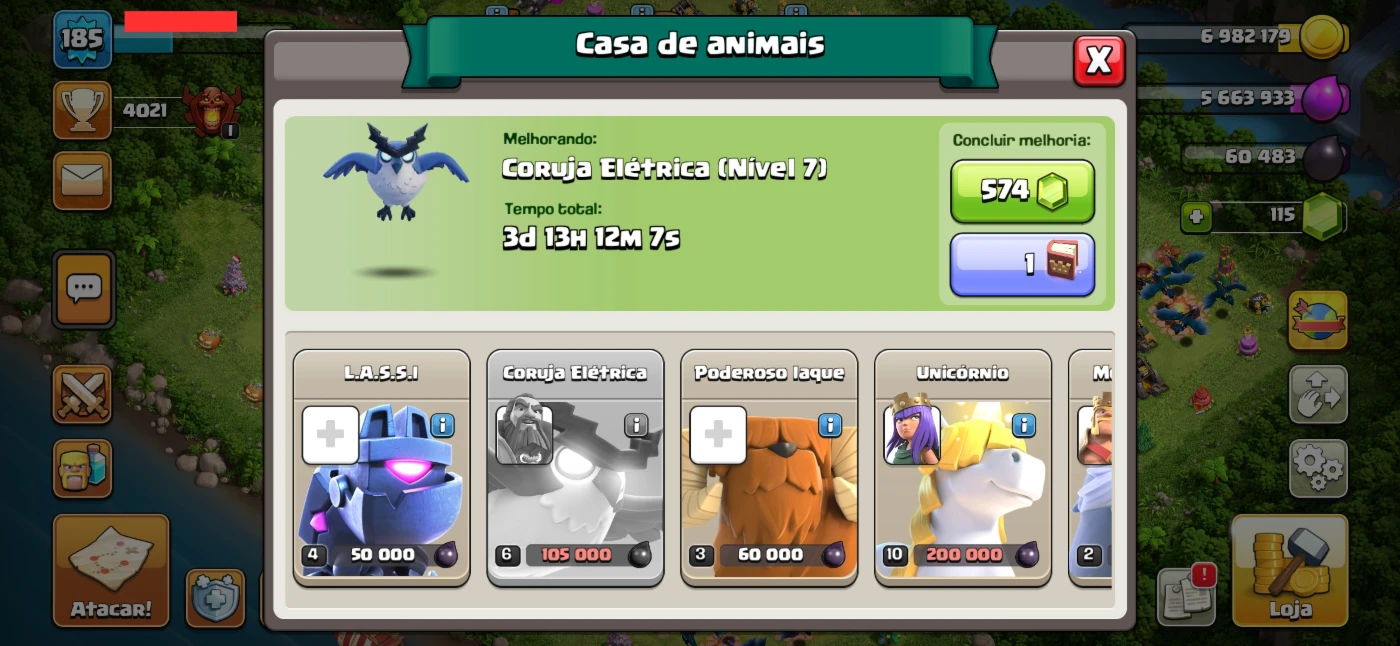Upgrade Unicórnio for 200 000 dark elixir

click(x=963, y=555)
